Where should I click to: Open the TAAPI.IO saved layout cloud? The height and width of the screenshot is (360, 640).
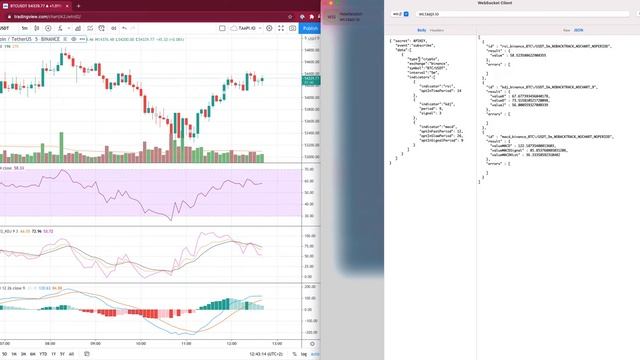243,28
